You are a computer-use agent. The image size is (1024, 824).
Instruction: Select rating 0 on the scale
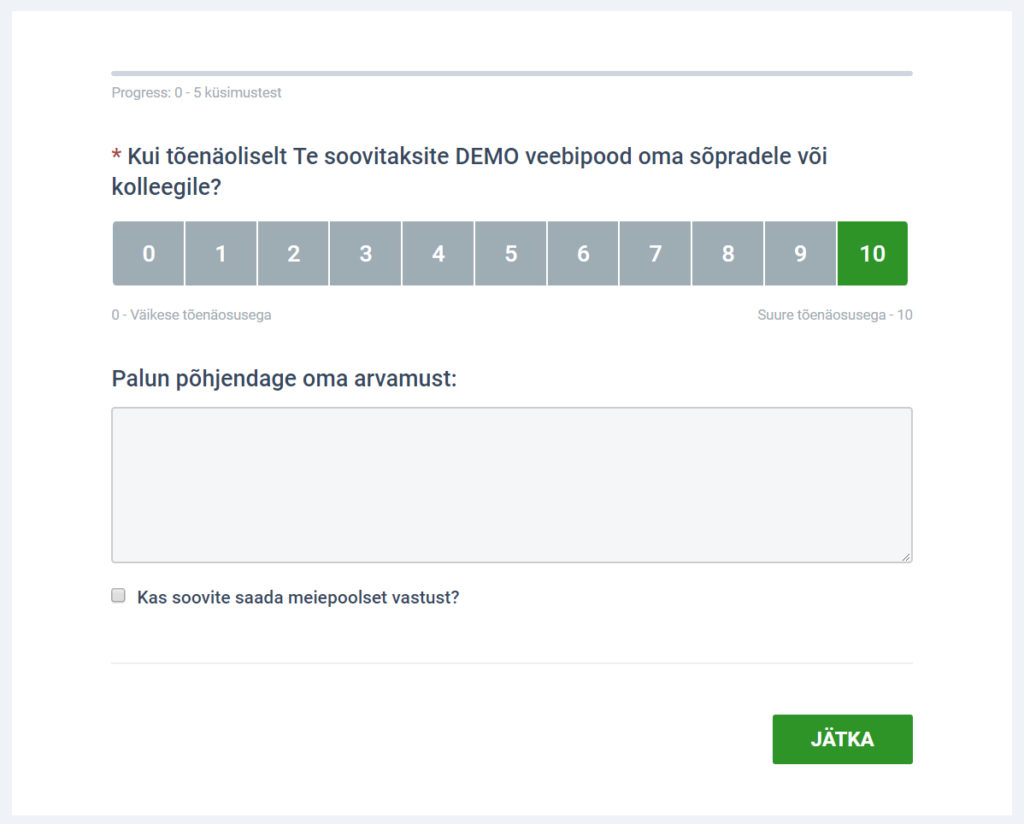pyautogui.click(x=148, y=253)
